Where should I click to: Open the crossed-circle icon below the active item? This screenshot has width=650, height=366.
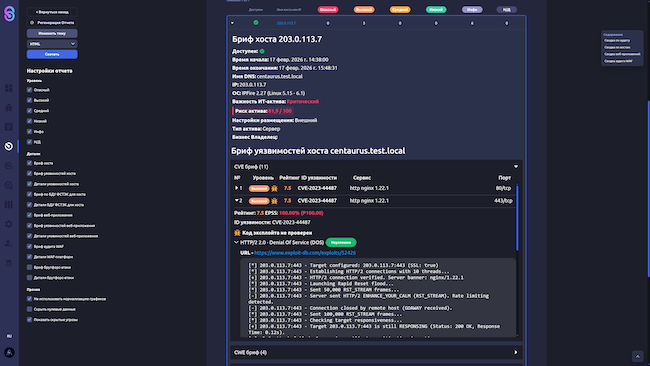9,166
